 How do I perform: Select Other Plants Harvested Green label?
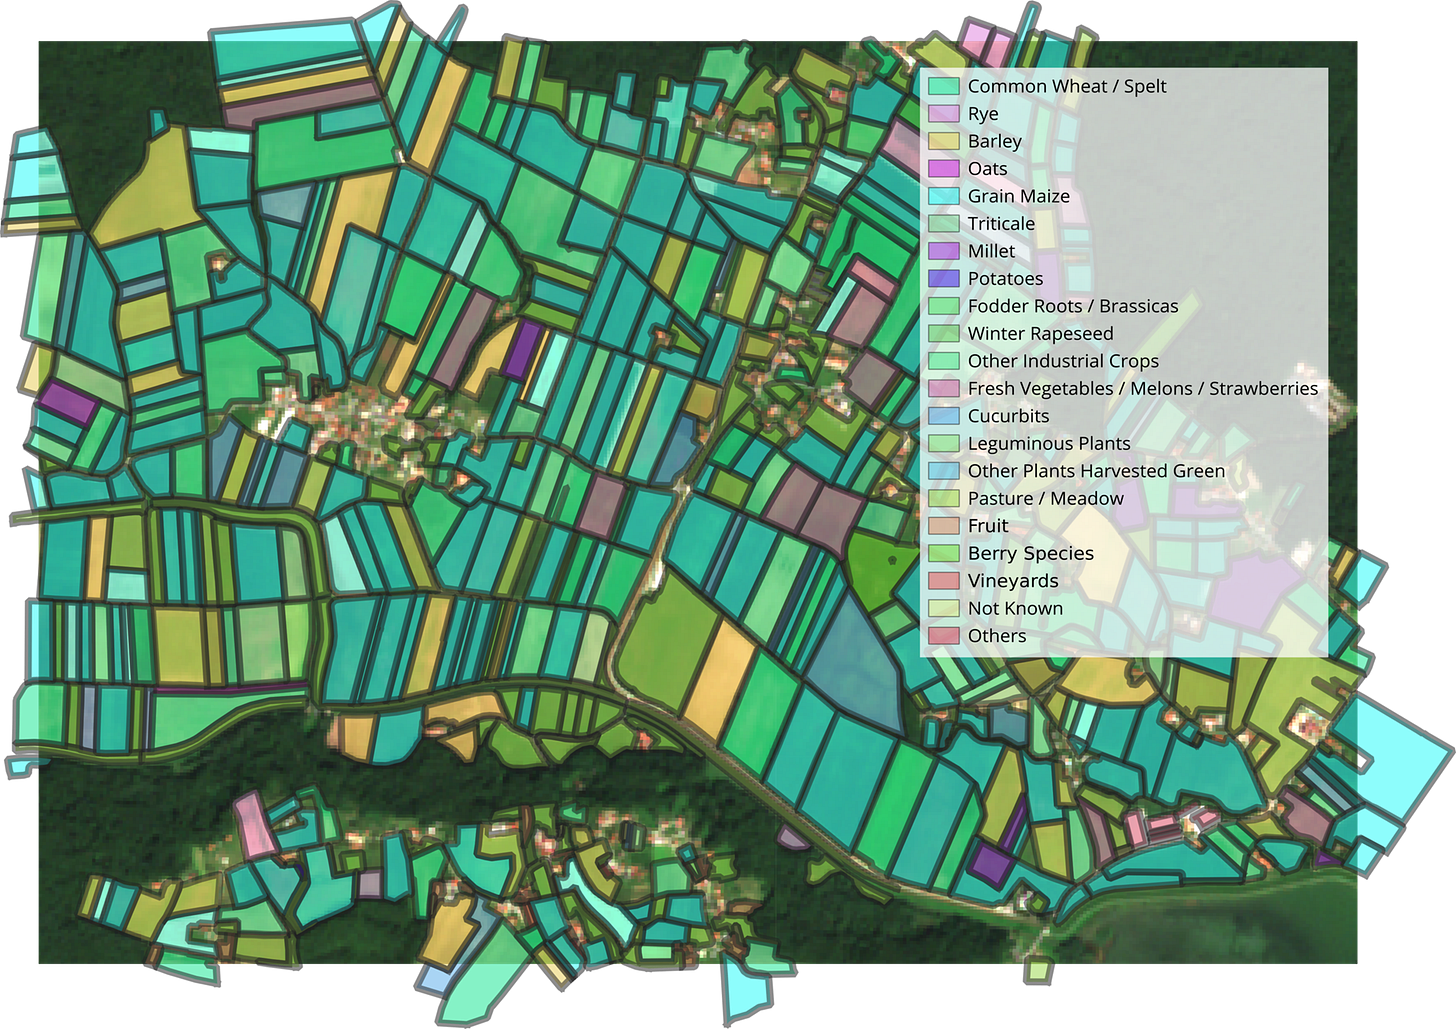[x=1096, y=471]
